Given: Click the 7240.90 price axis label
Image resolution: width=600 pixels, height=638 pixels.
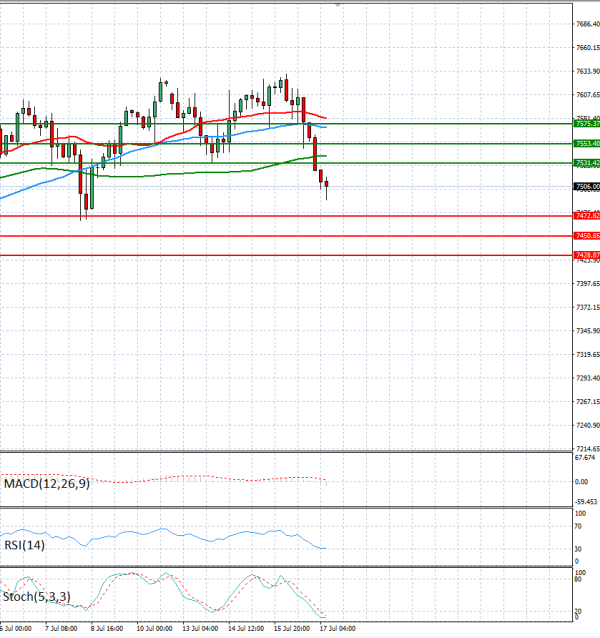Looking at the screenshot, I should (x=588, y=426).
